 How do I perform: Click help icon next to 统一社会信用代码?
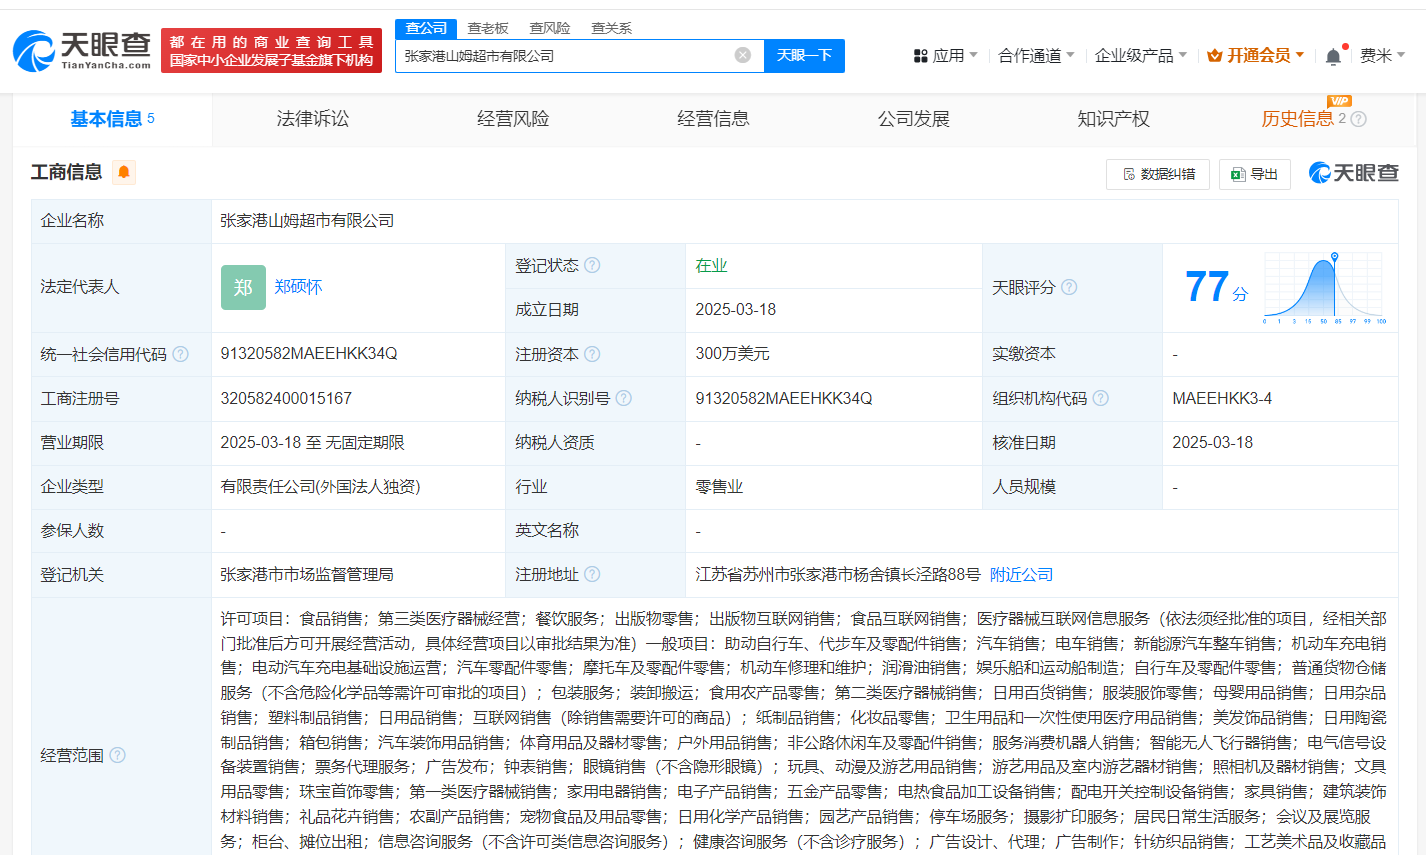[180, 355]
